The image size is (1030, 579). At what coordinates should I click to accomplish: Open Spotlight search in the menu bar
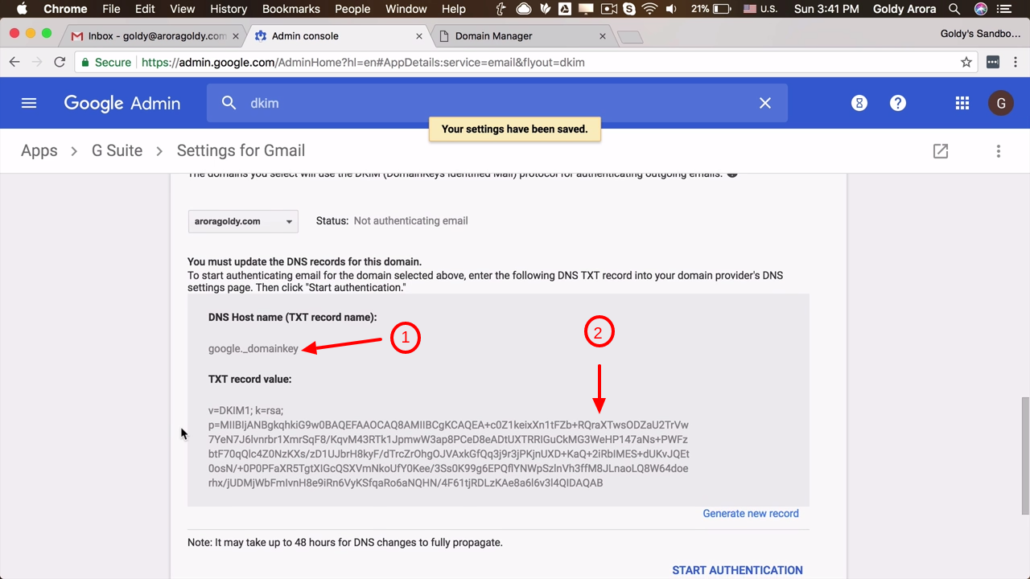click(954, 9)
